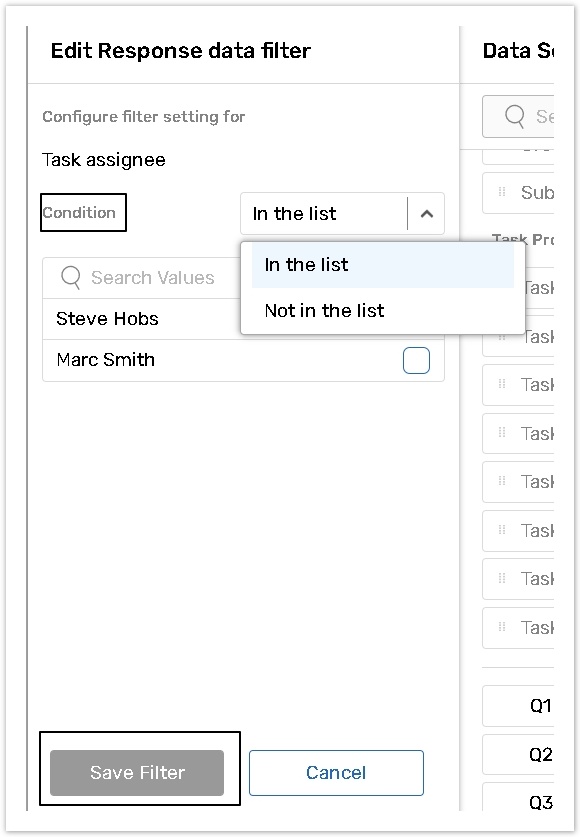Select Steve Hobs row
Screen dimensions: 580x837
(x=142, y=319)
